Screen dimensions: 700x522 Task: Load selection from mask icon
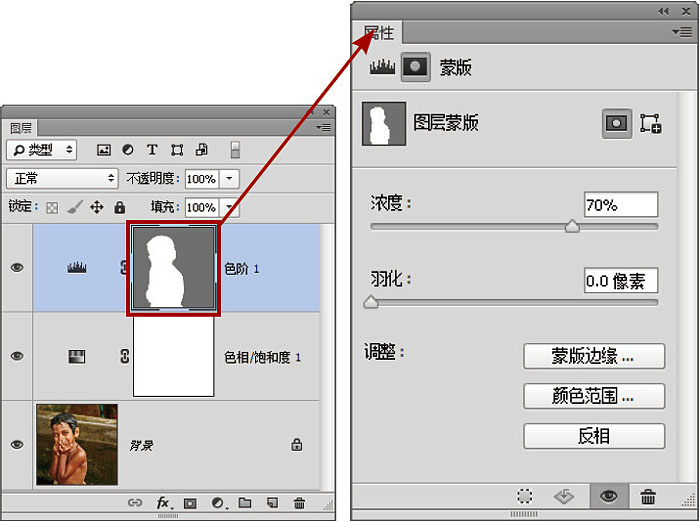coord(524,496)
